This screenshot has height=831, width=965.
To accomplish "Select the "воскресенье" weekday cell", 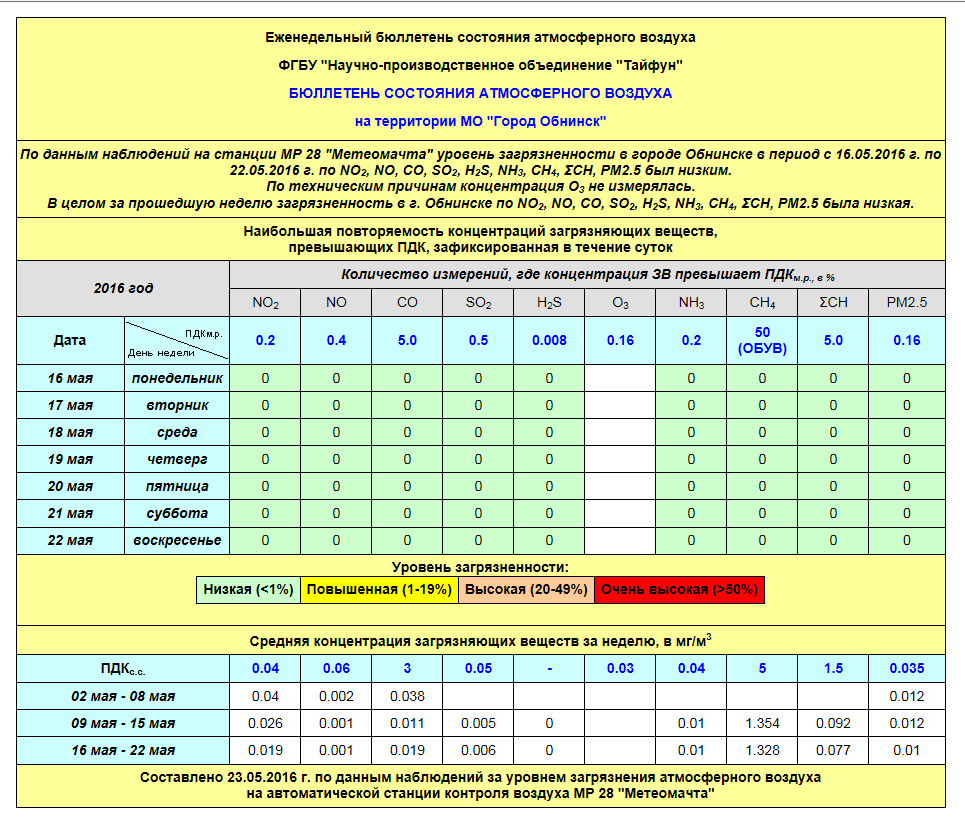I will point(176,540).
